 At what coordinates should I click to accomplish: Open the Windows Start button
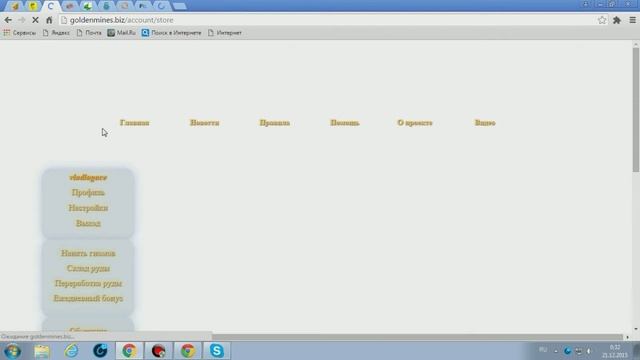point(12,351)
